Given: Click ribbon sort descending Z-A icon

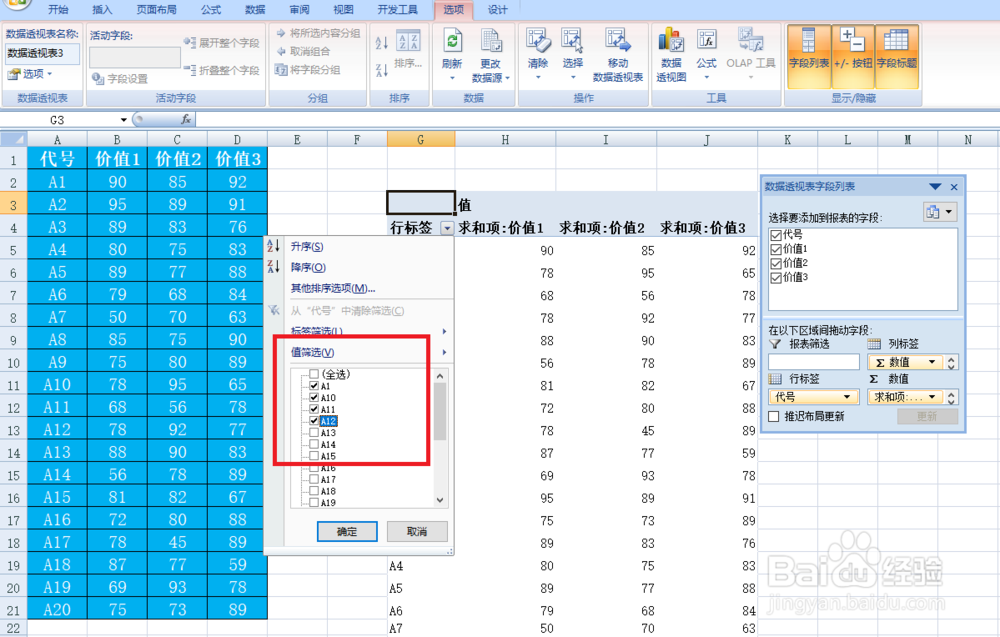Looking at the screenshot, I should pyautogui.click(x=381, y=70).
